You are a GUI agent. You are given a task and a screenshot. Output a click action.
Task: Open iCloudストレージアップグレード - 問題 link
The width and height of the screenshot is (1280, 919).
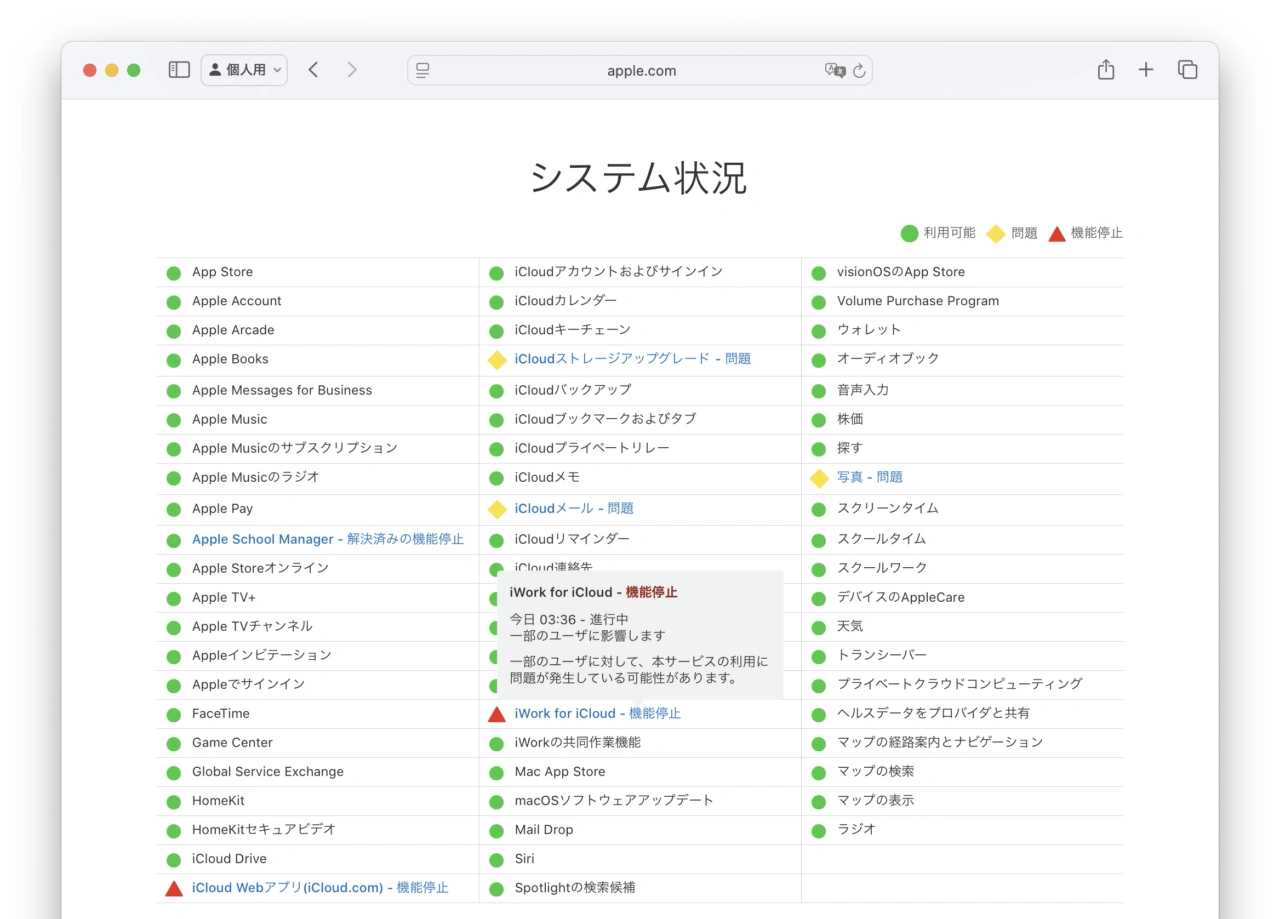click(x=632, y=359)
